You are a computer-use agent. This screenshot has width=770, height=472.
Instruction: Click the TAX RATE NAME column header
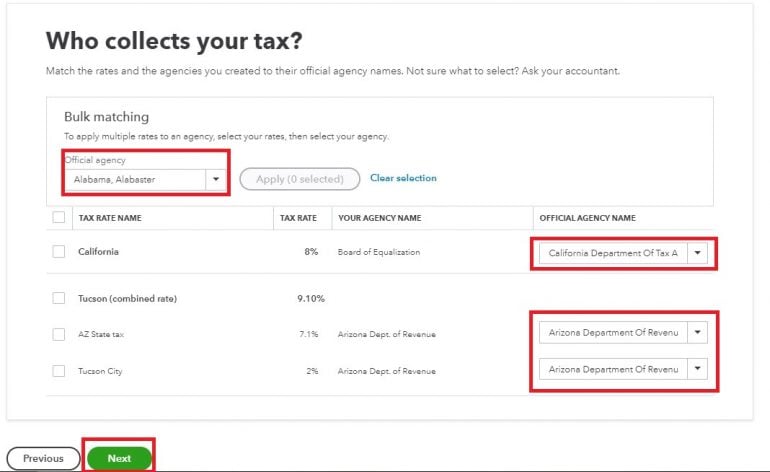(x=110, y=218)
